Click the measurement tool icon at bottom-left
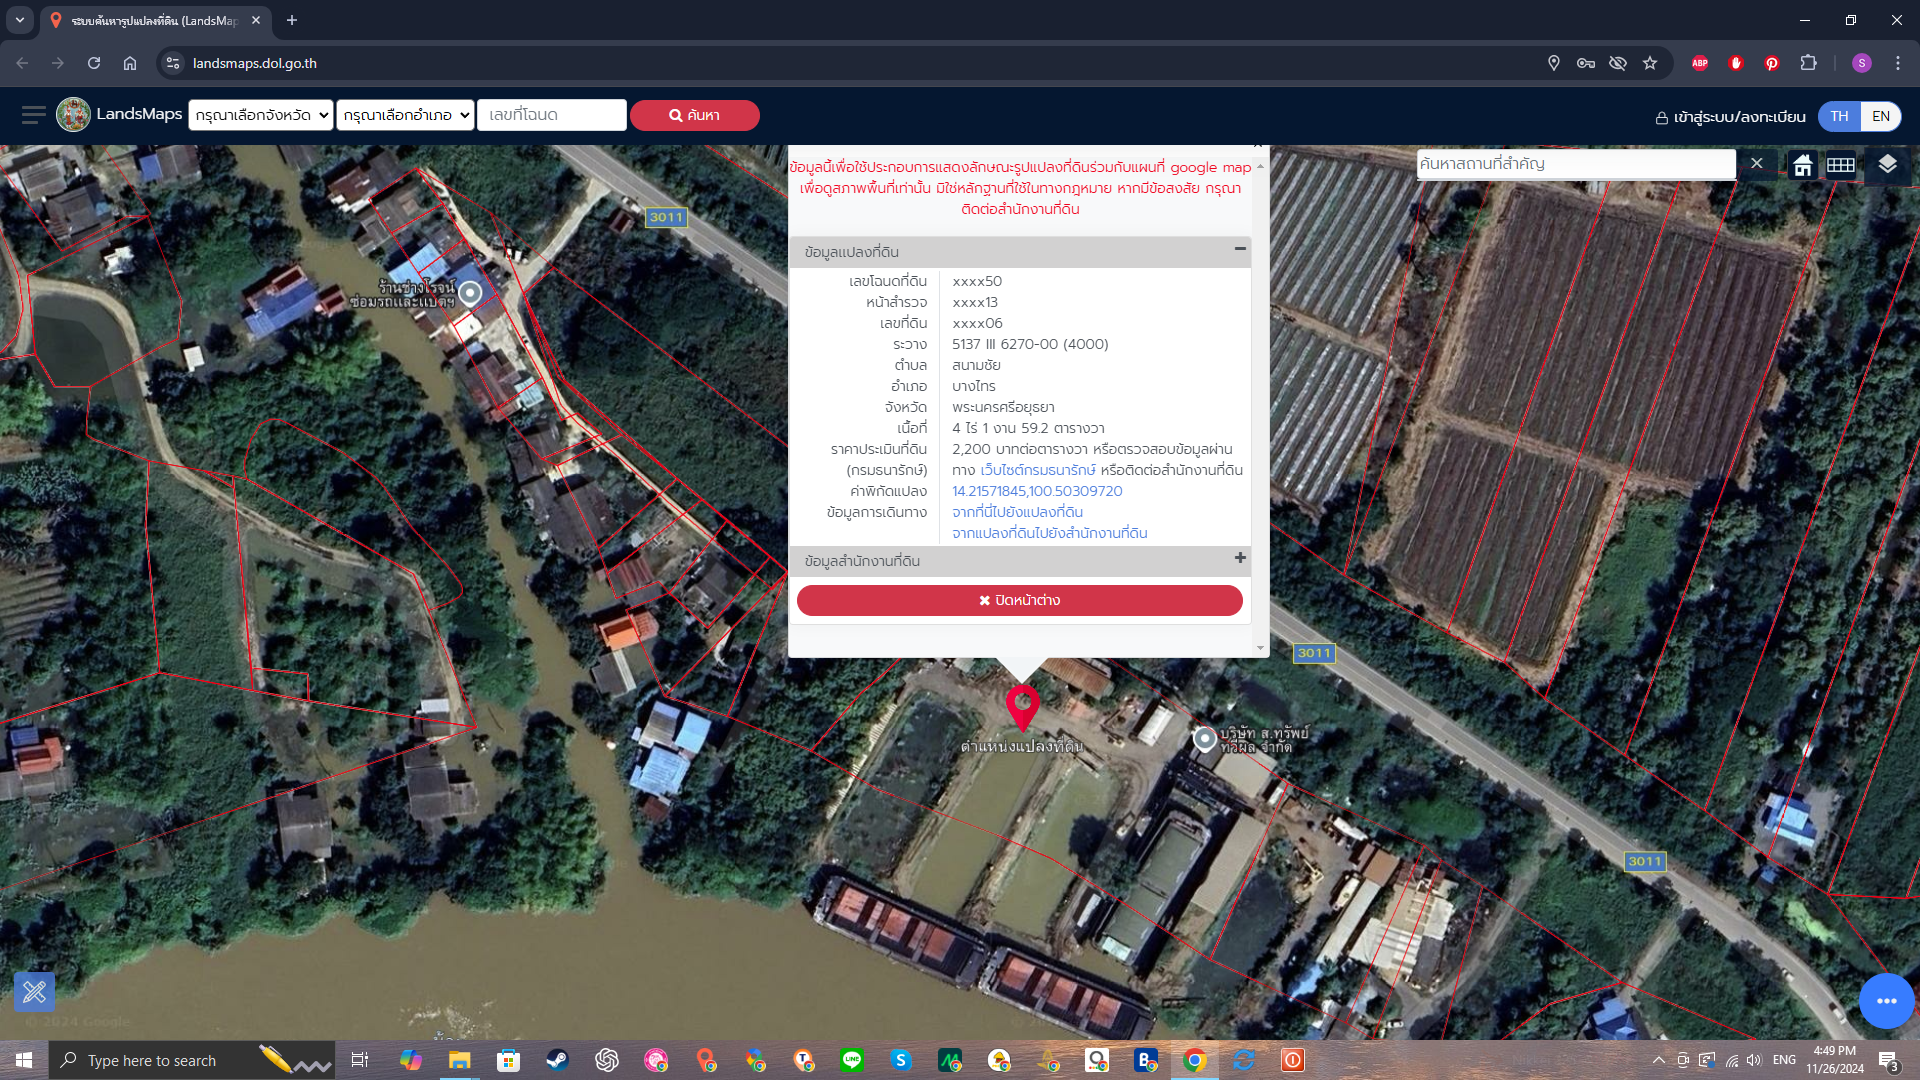This screenshot has width=1920, height=1080. click(35, 992)
